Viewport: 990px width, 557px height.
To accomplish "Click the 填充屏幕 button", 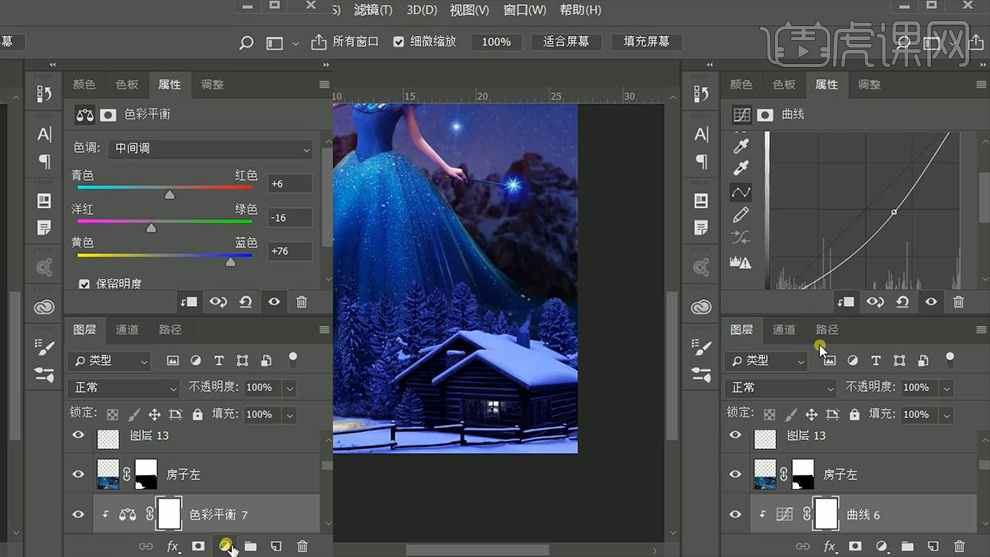I will pos(647,42).
